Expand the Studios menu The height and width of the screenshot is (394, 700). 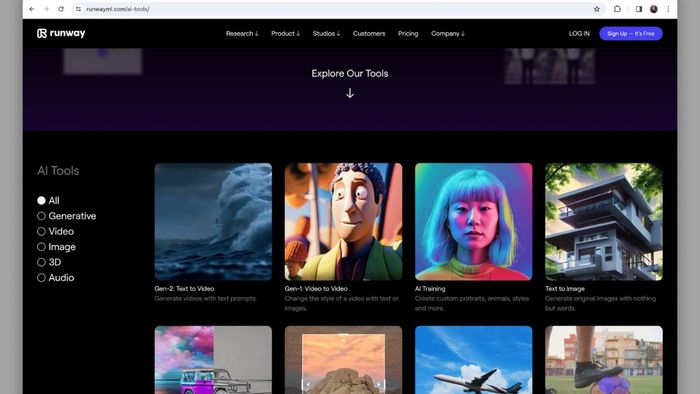326,33
